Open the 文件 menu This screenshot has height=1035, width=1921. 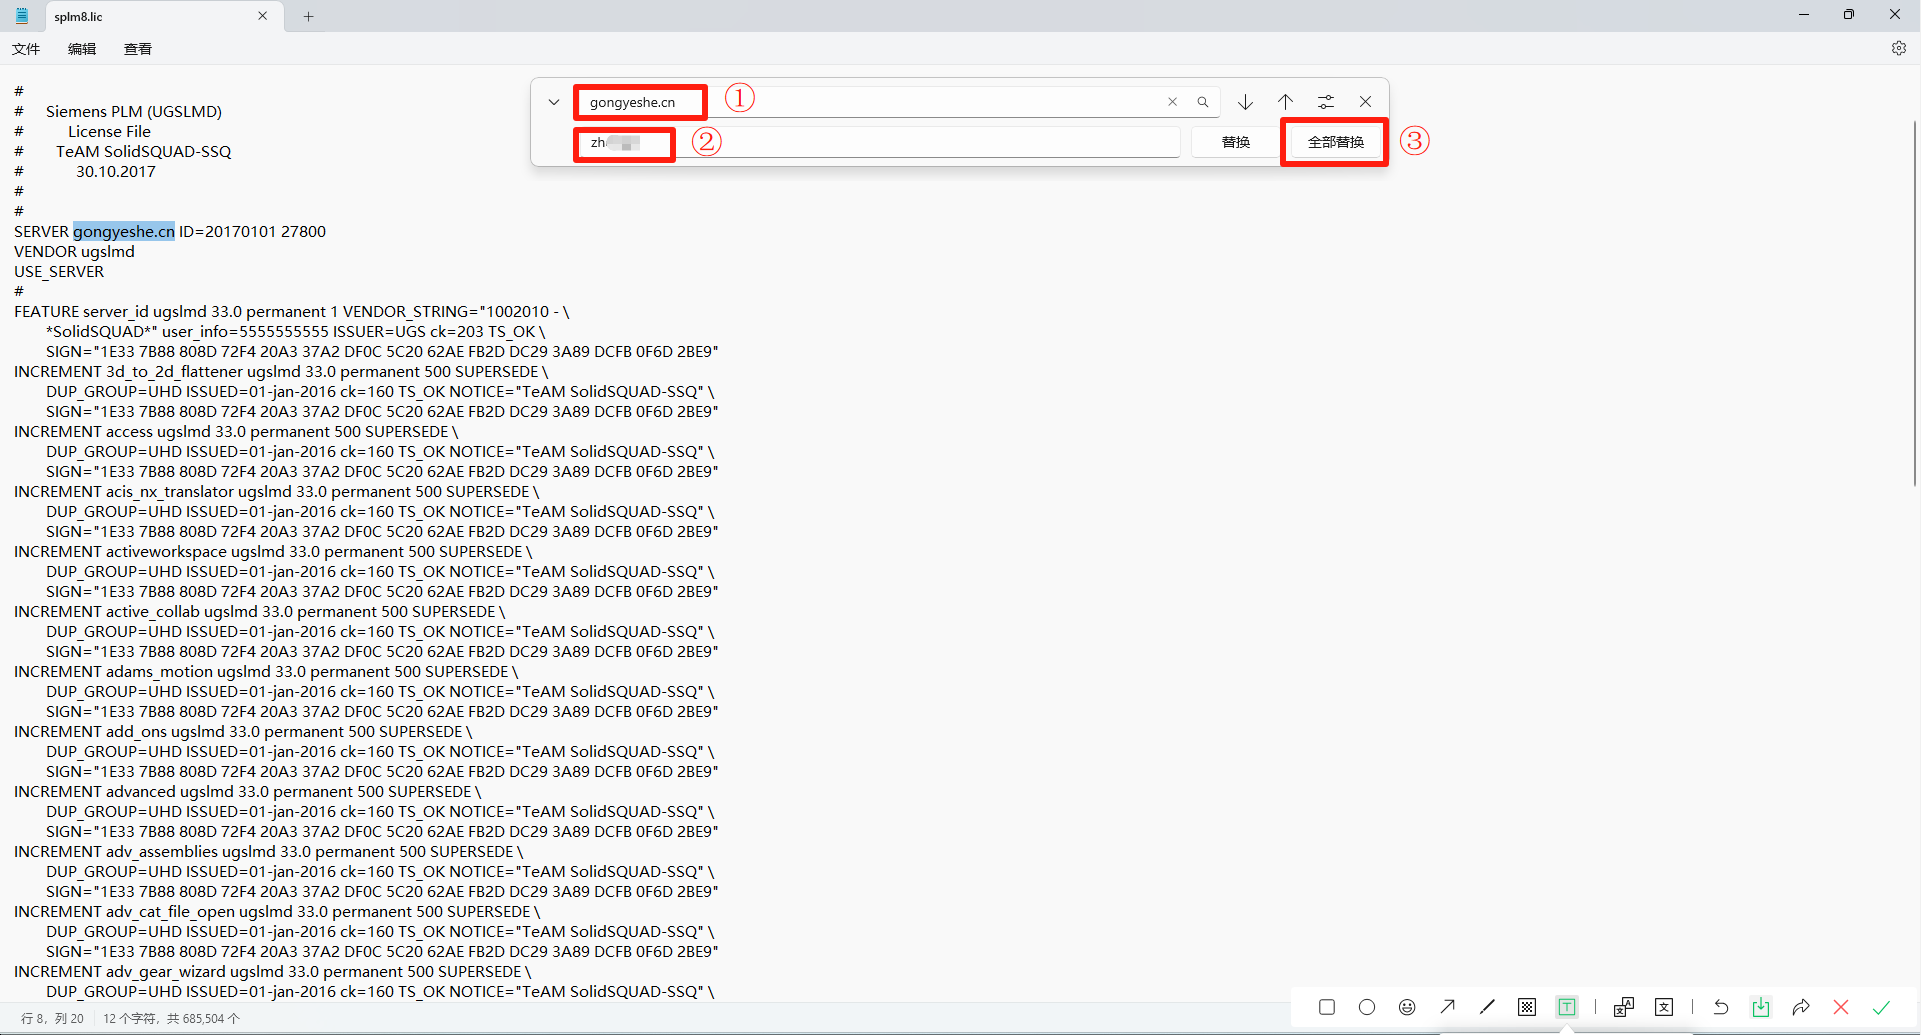[26, 49]
